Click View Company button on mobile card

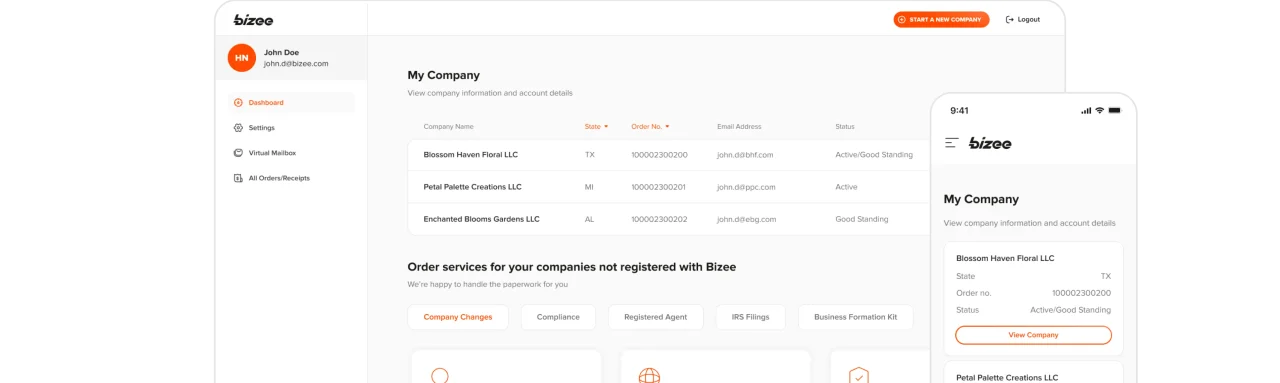(1033, 335)
